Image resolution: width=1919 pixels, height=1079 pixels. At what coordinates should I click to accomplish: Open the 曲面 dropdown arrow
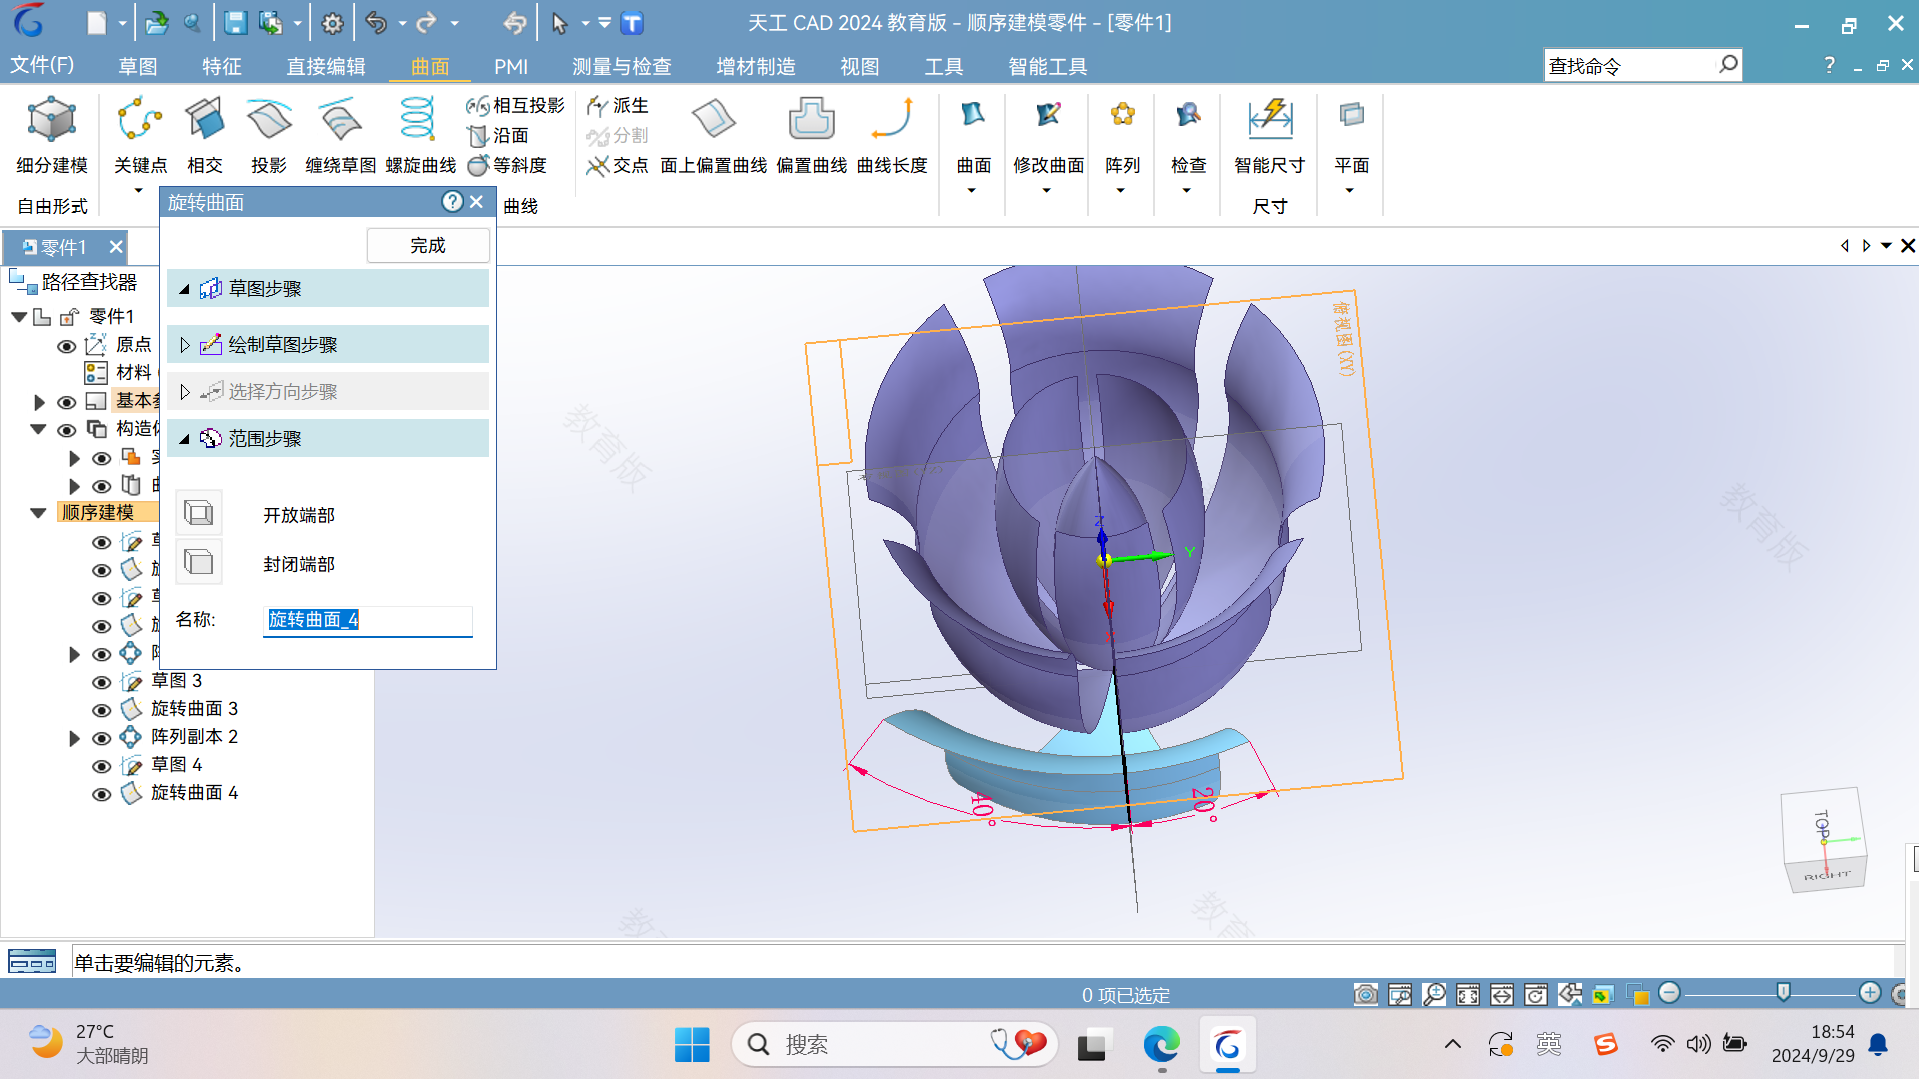click(971, 190)
